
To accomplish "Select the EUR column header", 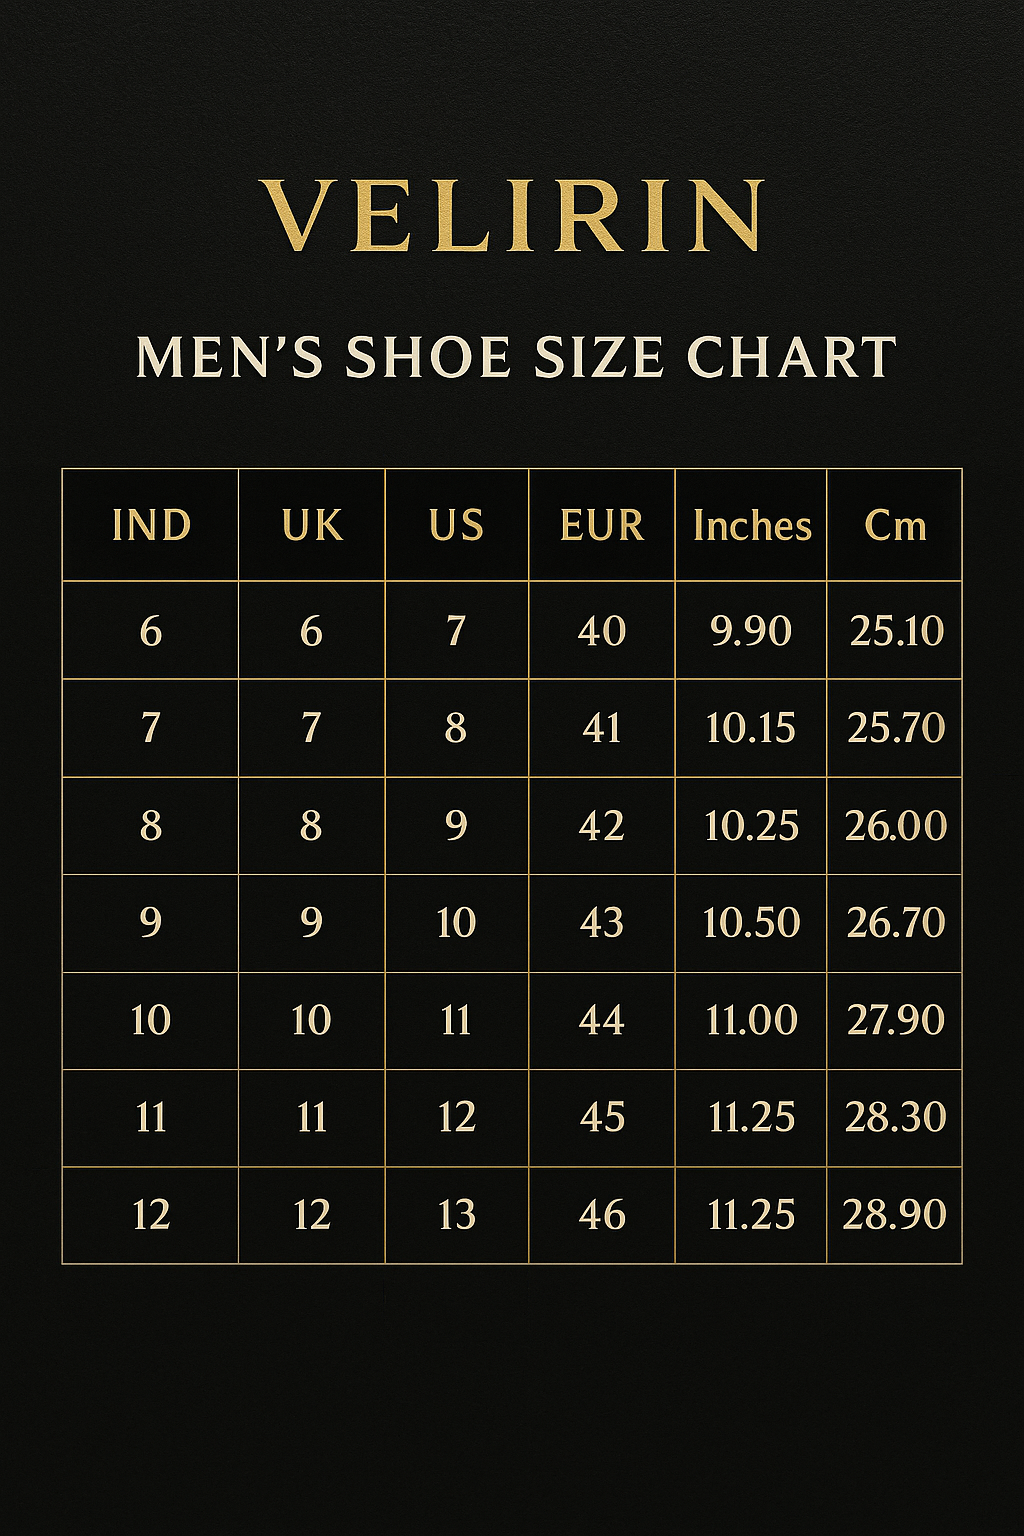I will (x=602, y=526).
